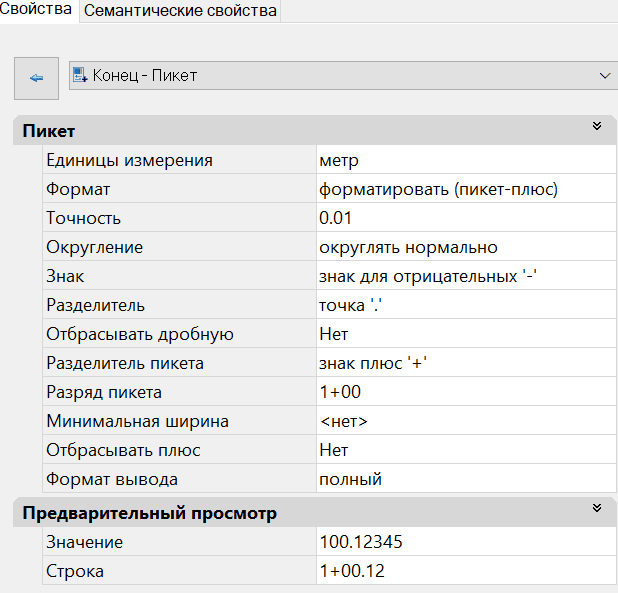
Task: Collapse the Предварительный просмотр section
Action: click(x=597, y=509)
